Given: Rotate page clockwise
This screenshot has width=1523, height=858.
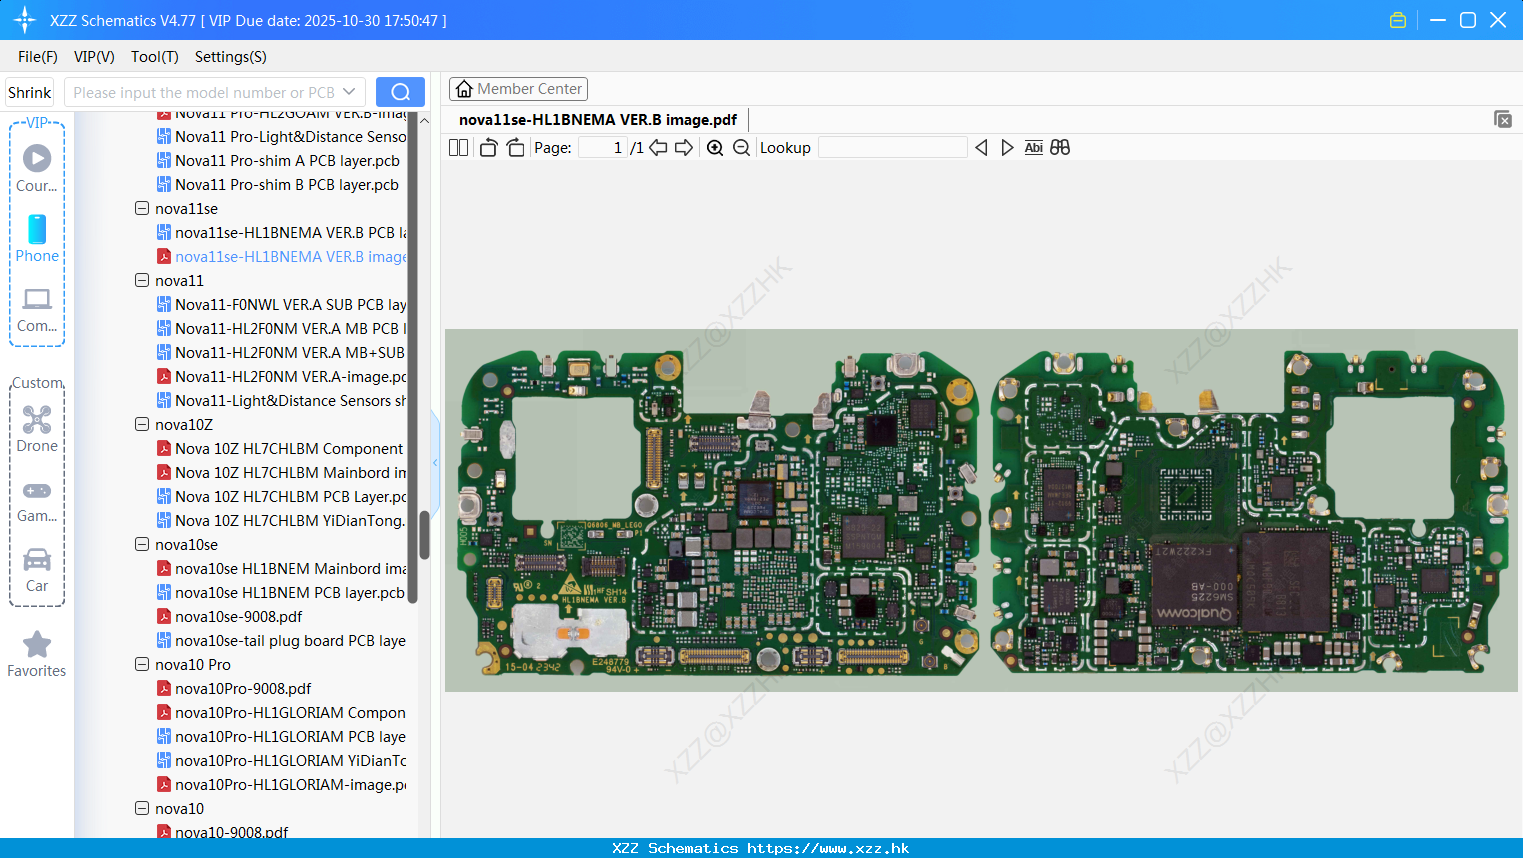Looking at the screenshot, I should point(515,148).
